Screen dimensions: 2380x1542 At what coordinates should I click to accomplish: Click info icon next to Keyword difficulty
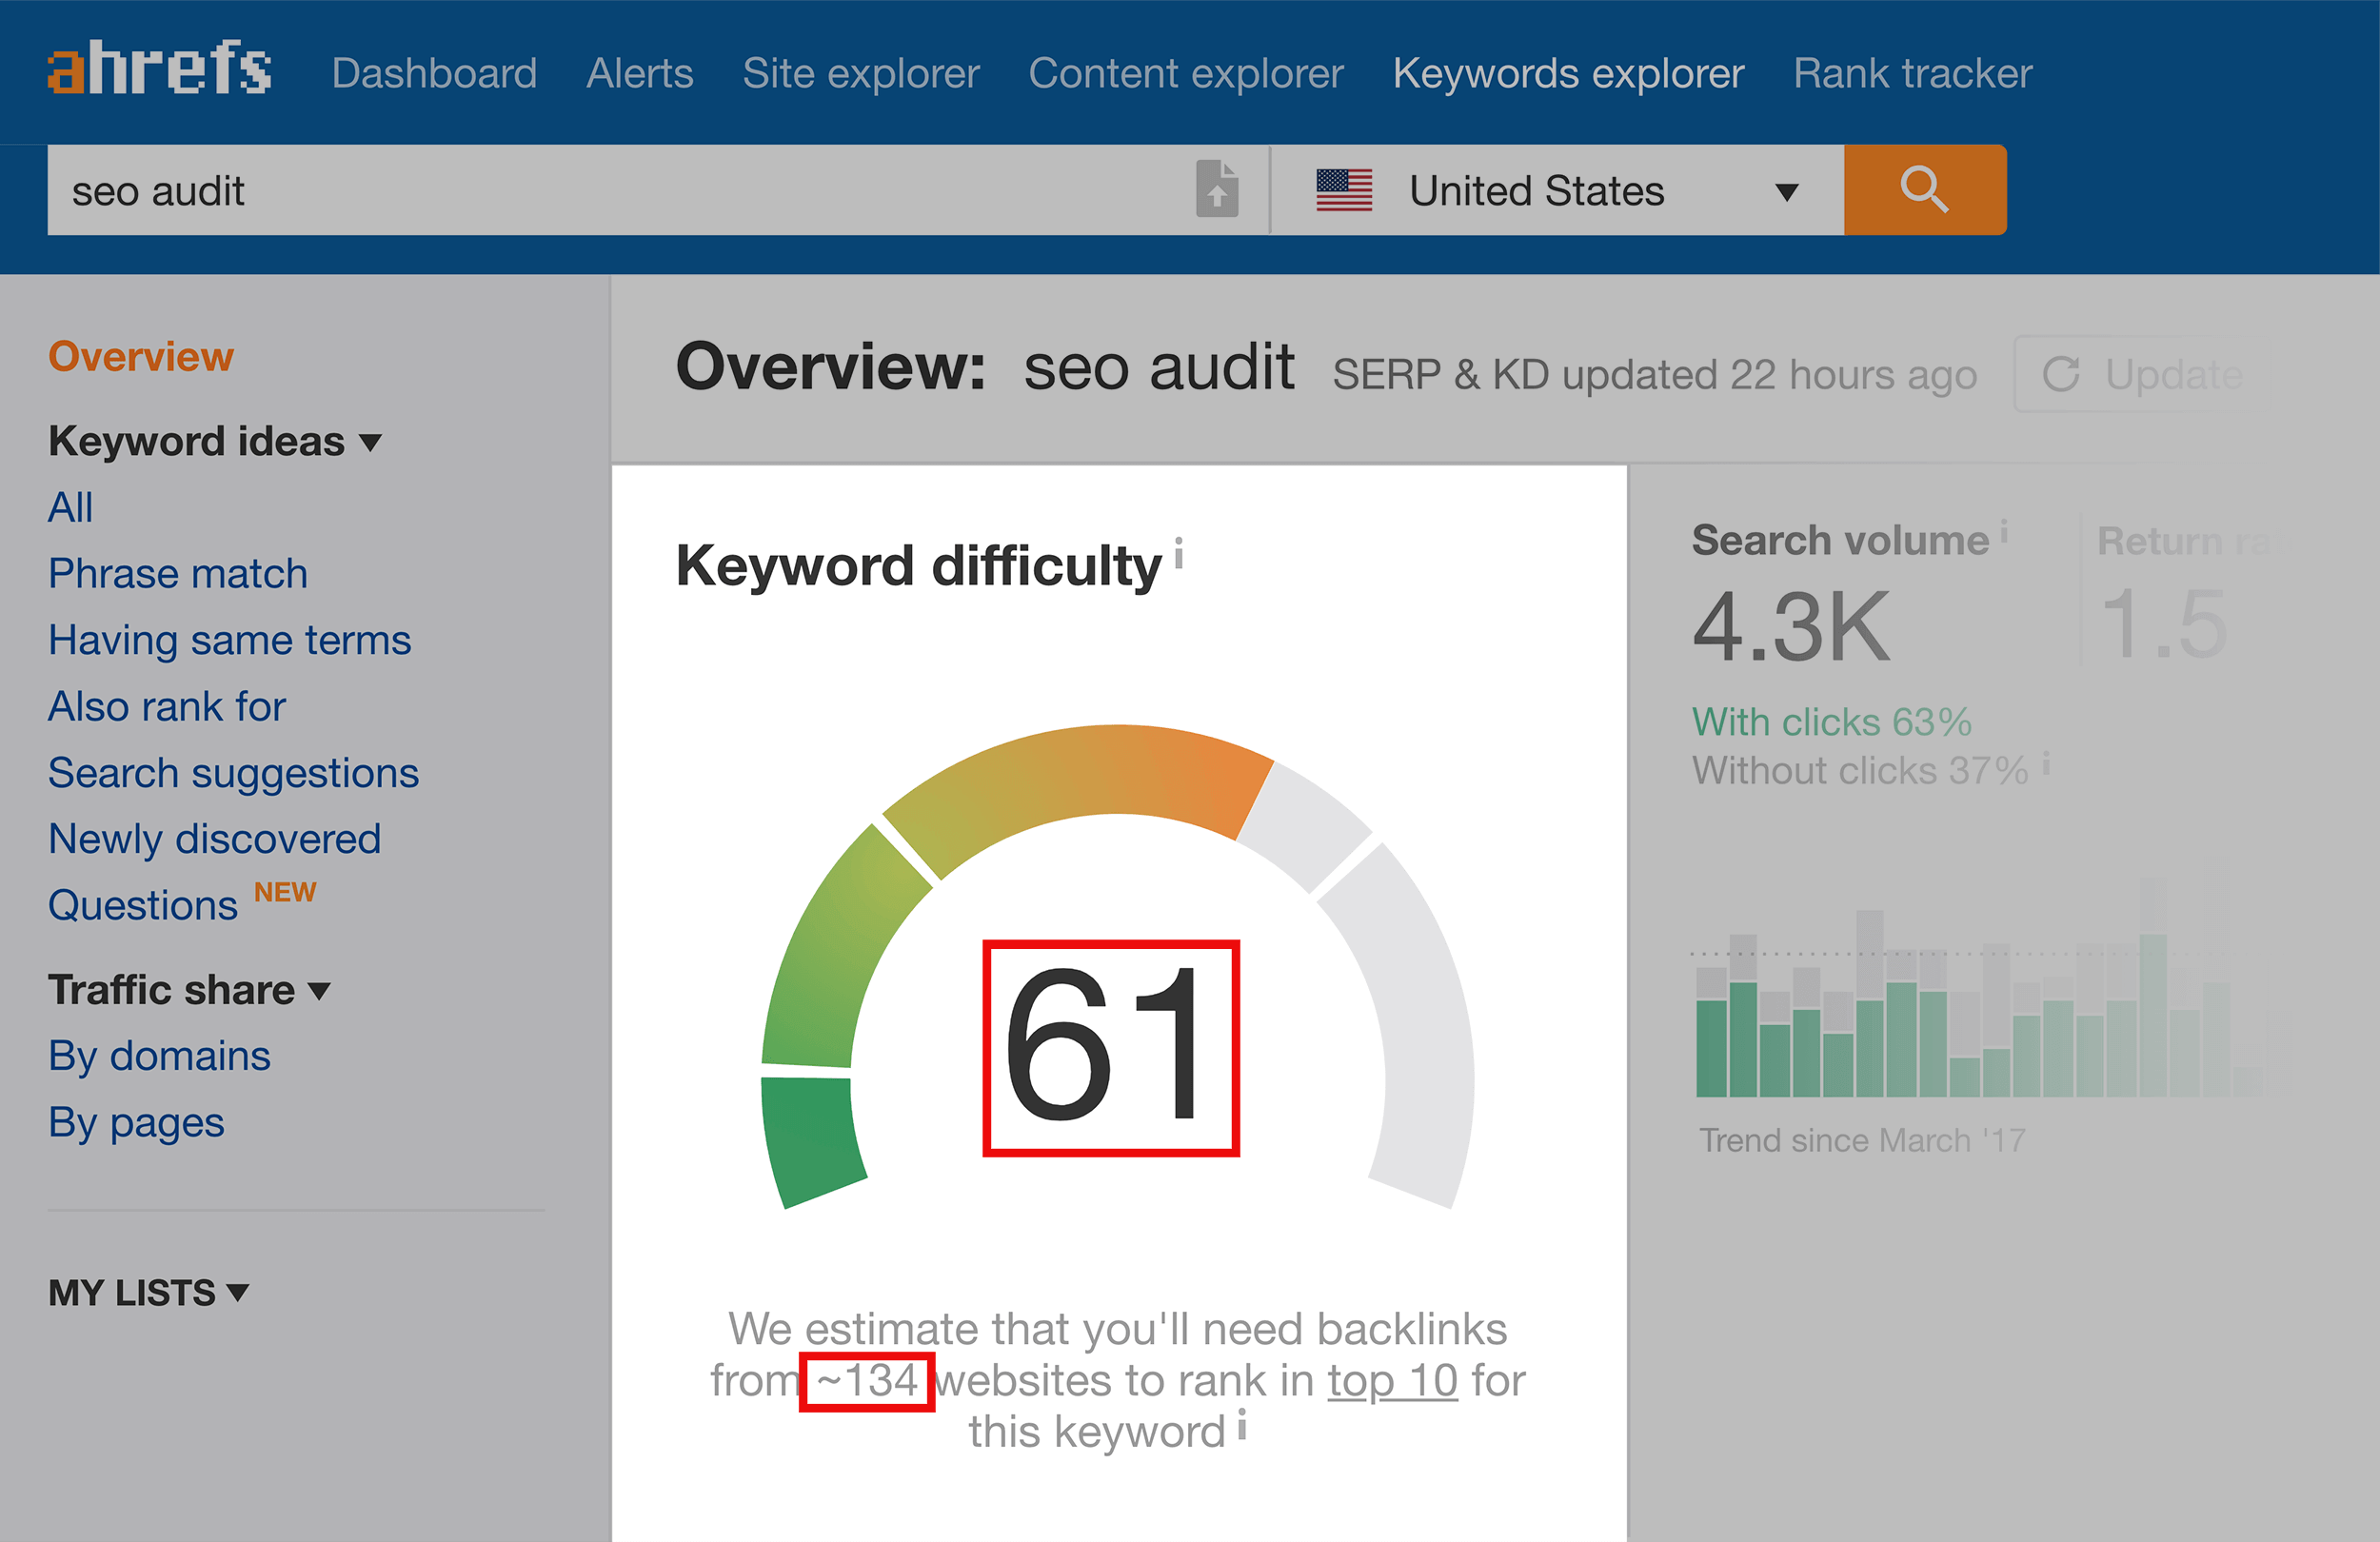(1179, 553)
